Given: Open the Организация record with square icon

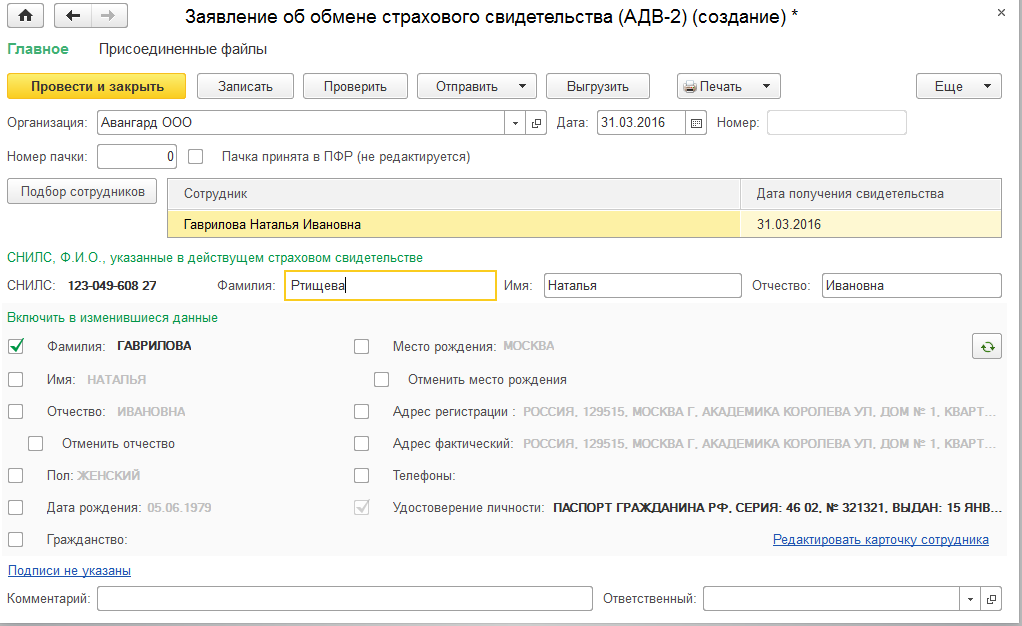Looking at the screenshot, I should [x=538, y=123].
